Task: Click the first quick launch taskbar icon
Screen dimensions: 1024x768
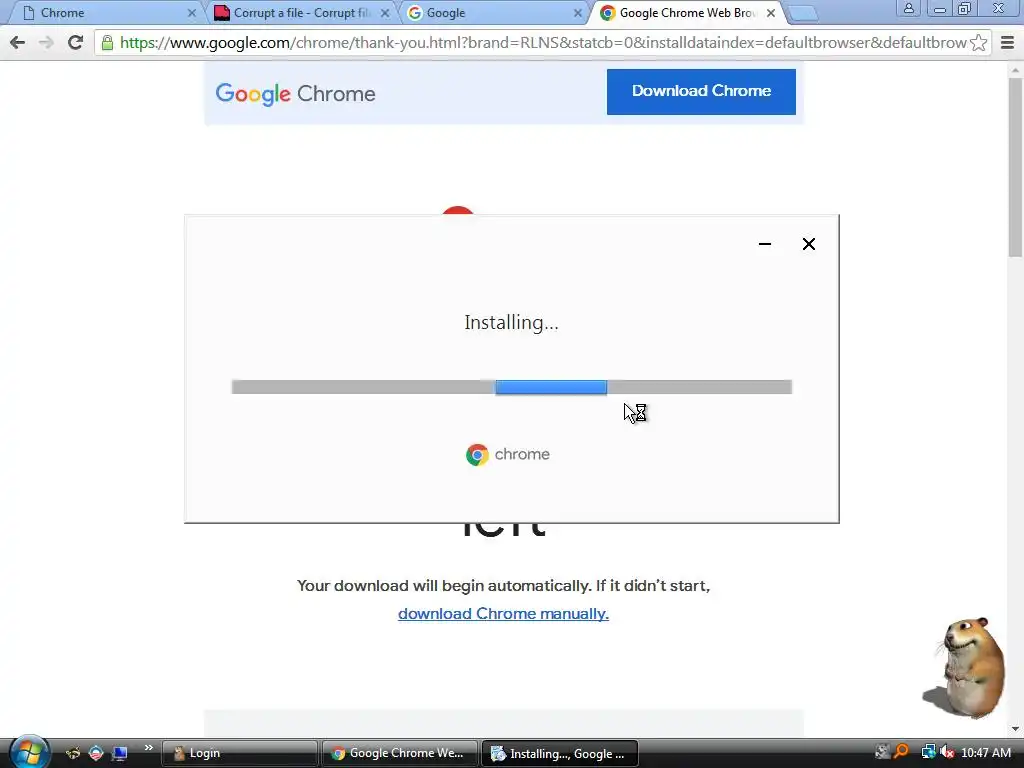Action: 72,753
